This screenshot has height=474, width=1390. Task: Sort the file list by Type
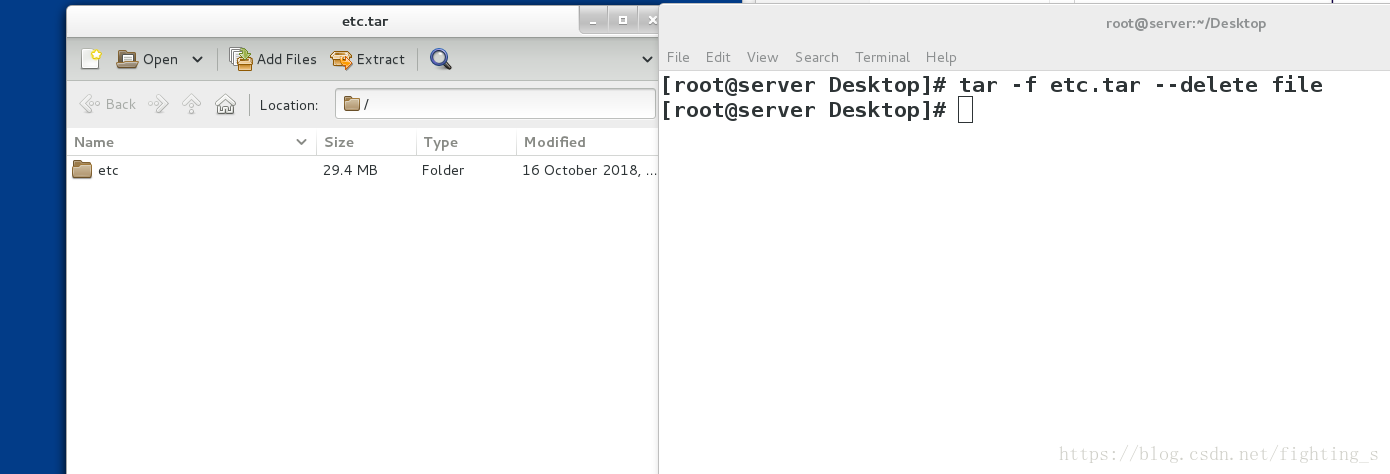466,142
